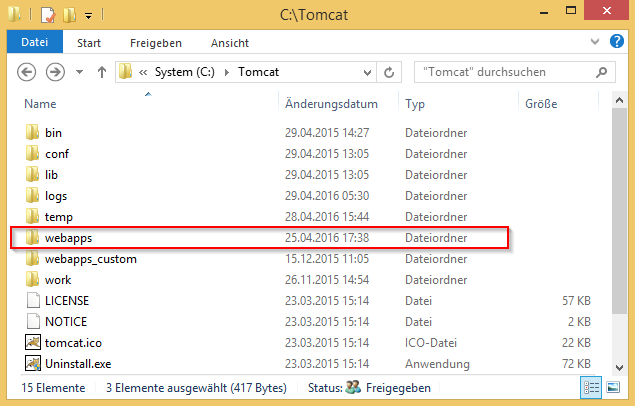This screenshot has width=635, height=406.
Task: Click the New Folder icon in title bar
Action: pos(70,15)
